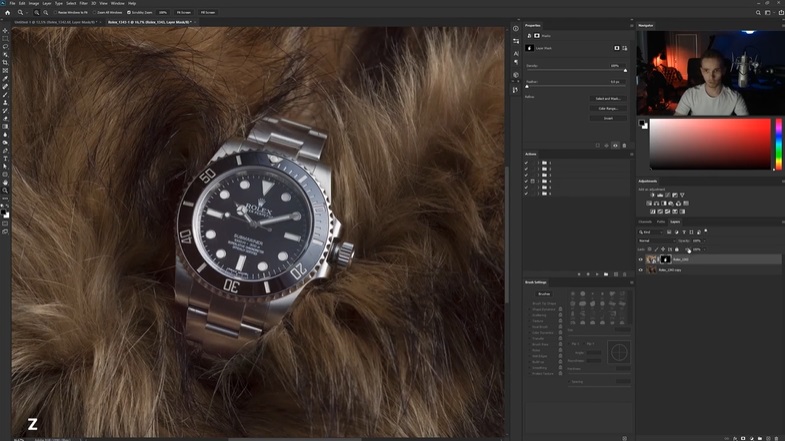Open the Image menu
This screenshot has height=441, width=785.
click(x=34, y=3)
